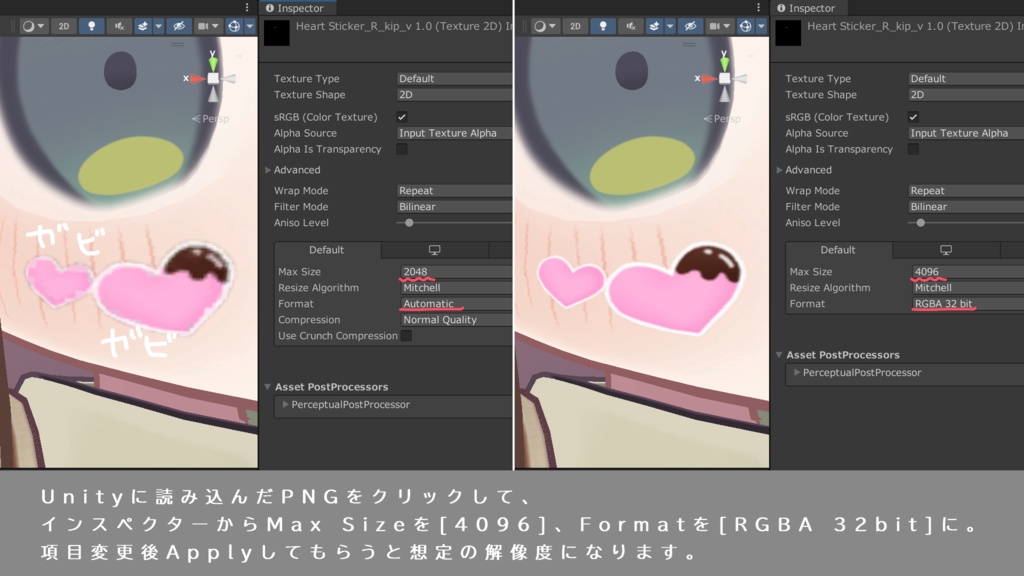
Task: Open Max Size 4096 dropdown in right Inspector
Action: [968, 272]
